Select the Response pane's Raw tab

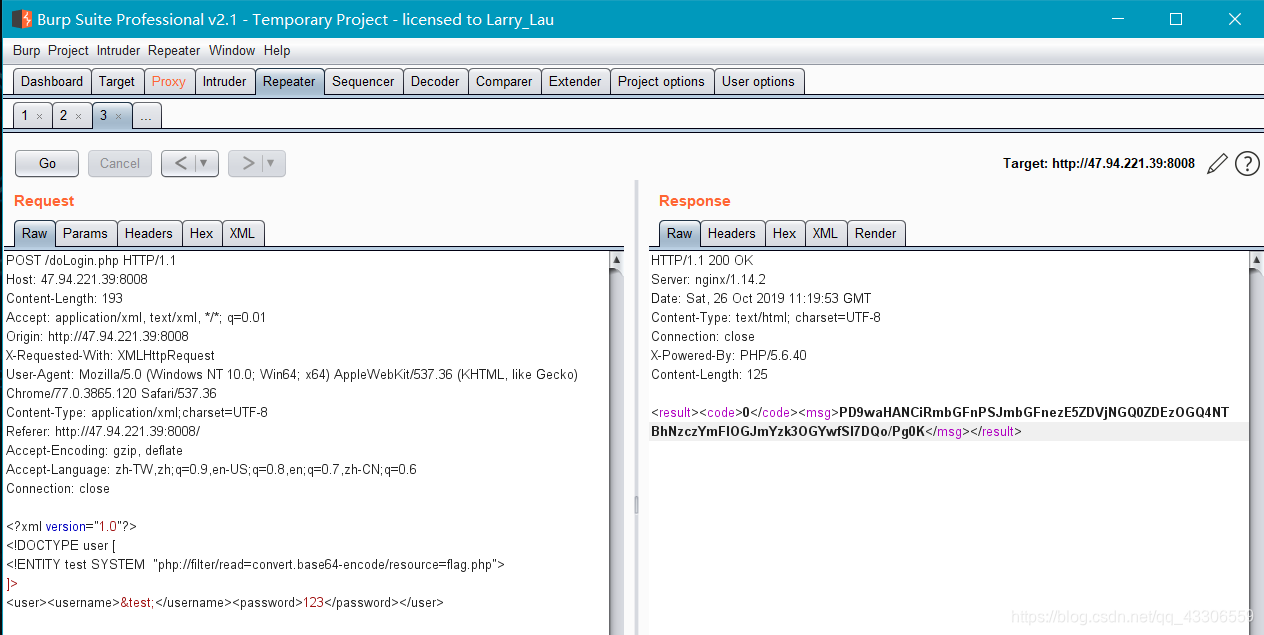[x=680, y=233]
